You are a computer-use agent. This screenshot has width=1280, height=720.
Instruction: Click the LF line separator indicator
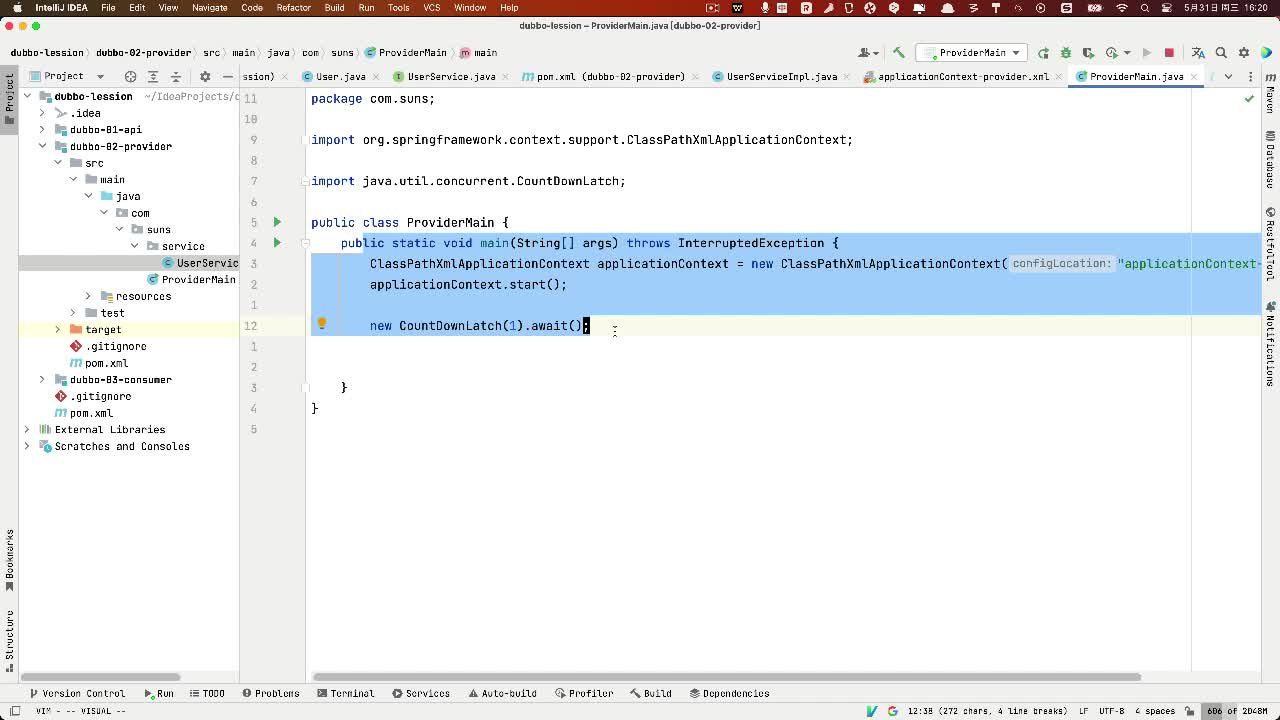pyautogui.click(x=1083, y=711)
